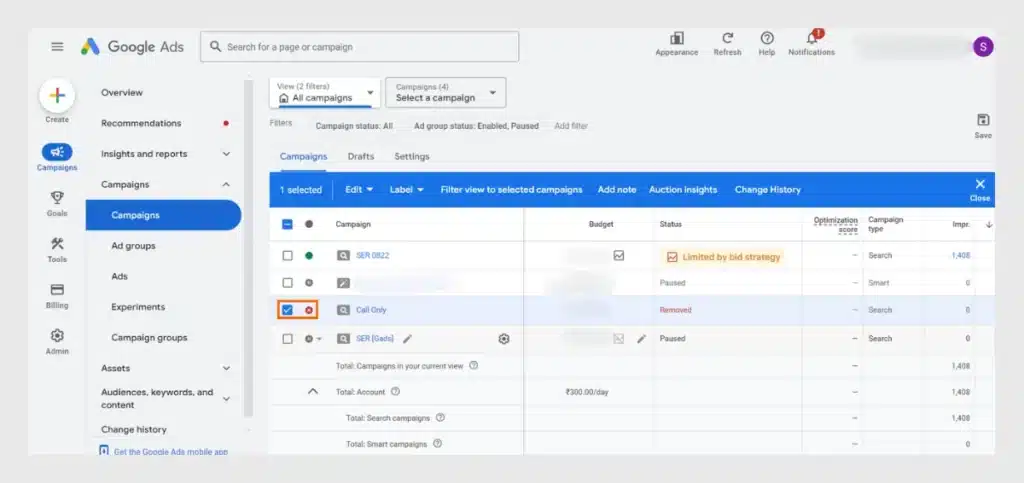
Task: Click the Create plus button
Action: coord(57,96)
